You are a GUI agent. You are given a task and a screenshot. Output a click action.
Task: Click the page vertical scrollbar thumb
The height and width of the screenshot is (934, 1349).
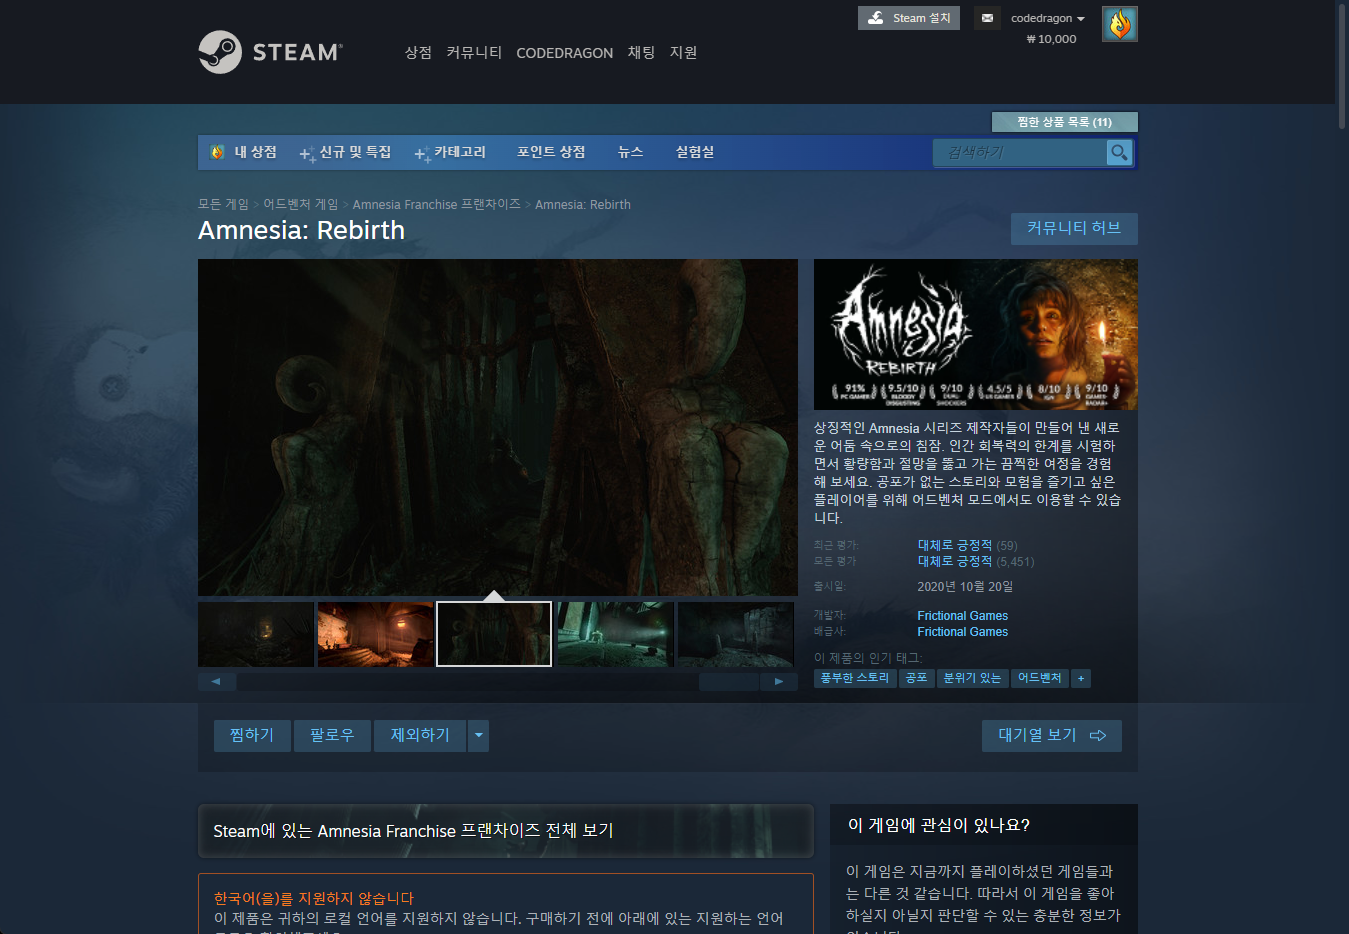1341,66
